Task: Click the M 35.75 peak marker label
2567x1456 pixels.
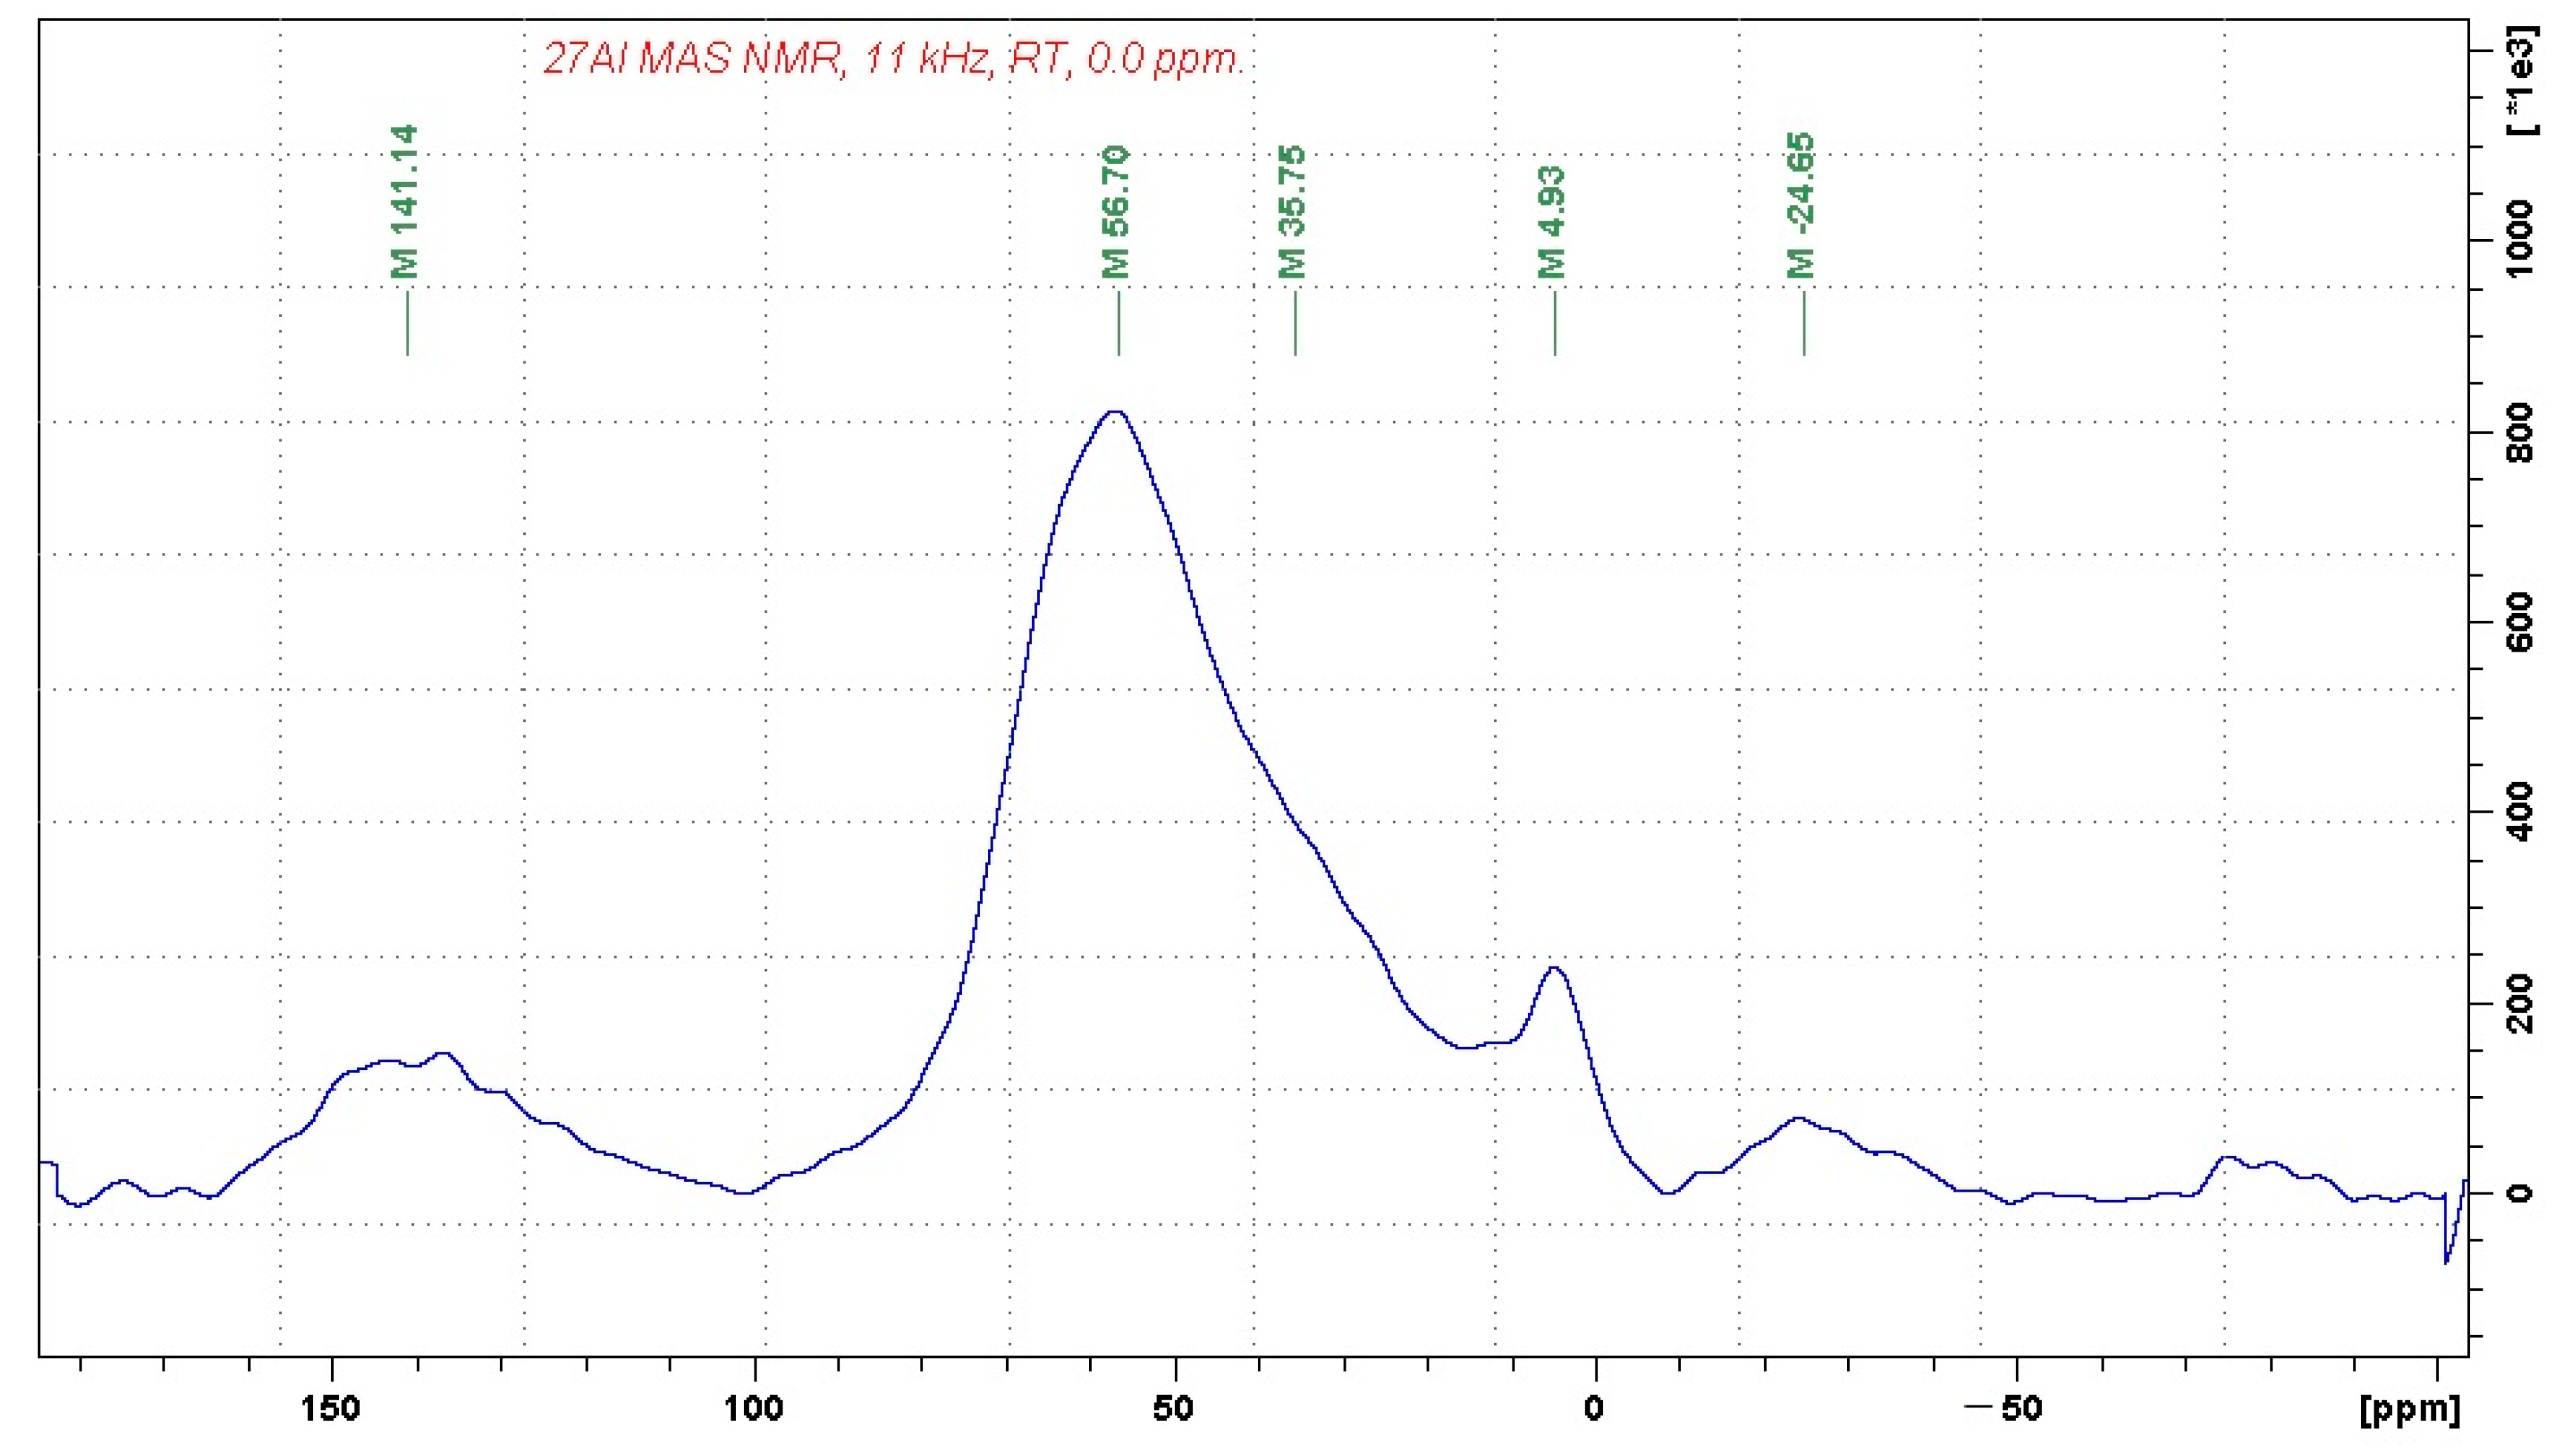Action: tap(1293, 212)
